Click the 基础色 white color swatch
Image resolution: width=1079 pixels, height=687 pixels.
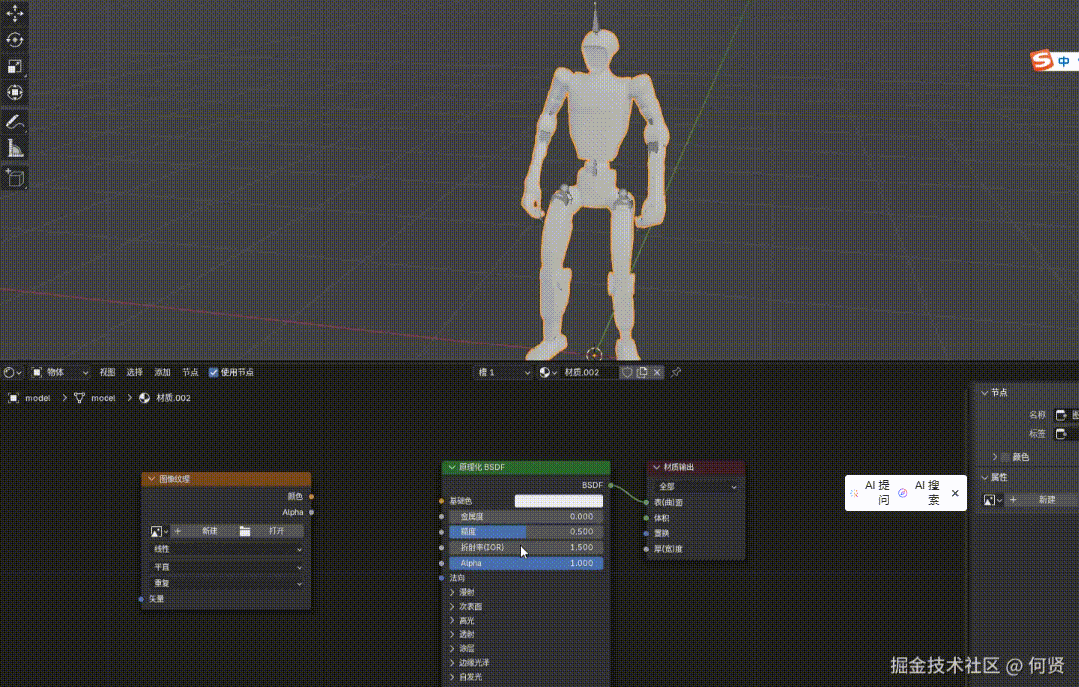(559, 501)
